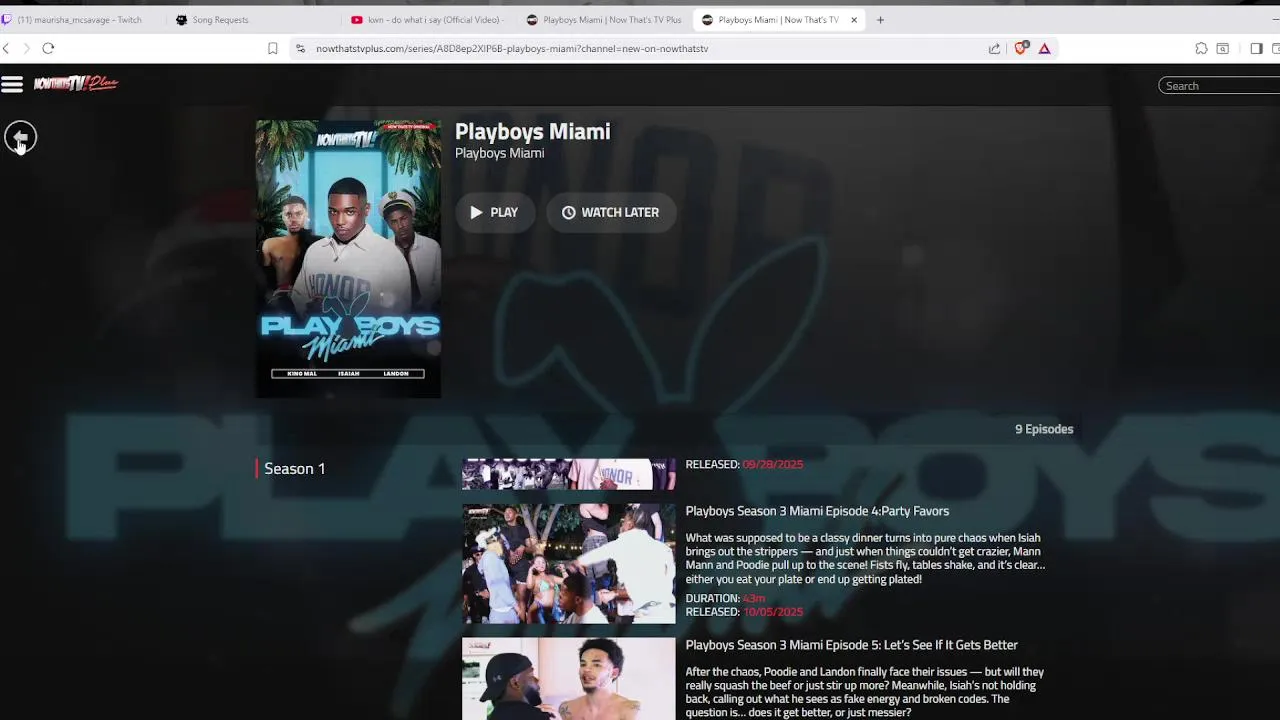Click the Playboys Miami main heading
The image size is (1280, 720).
click(532, 131)
